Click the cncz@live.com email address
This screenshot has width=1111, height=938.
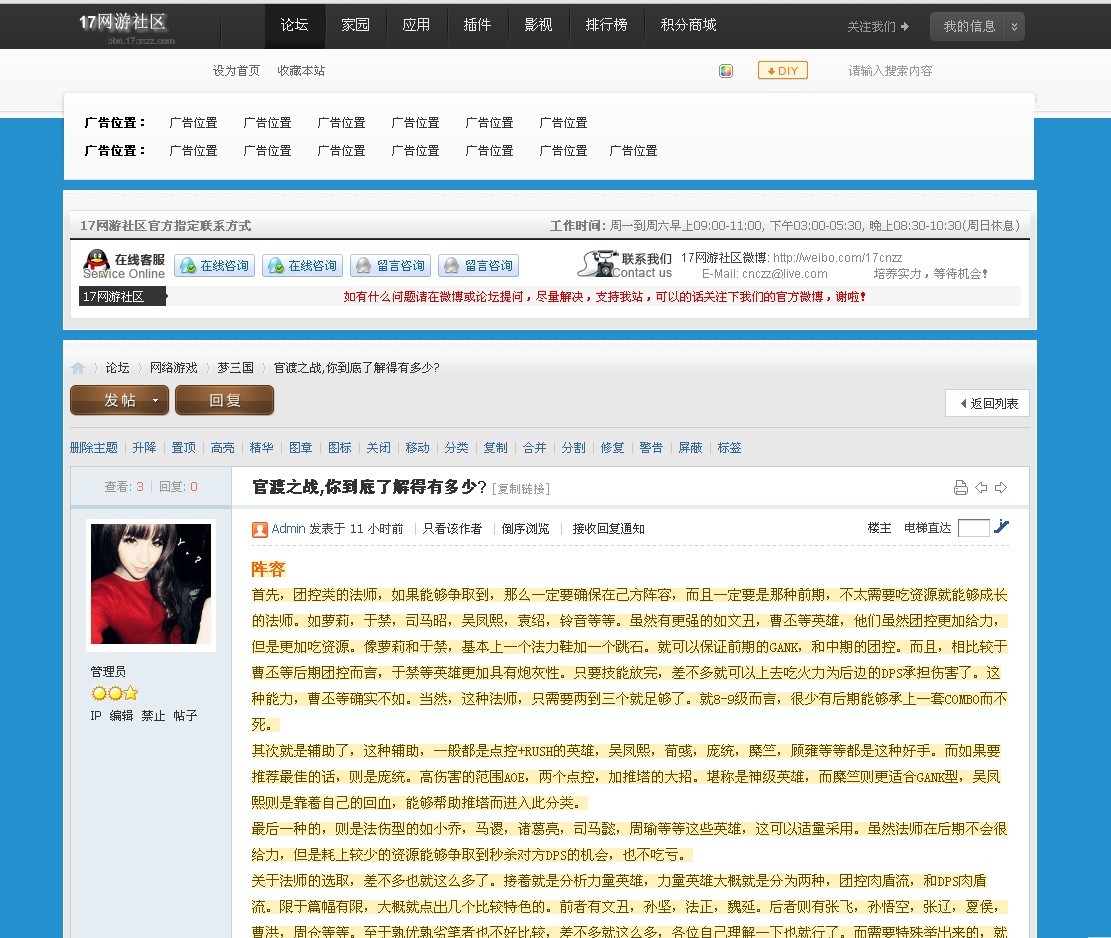(784, 274)
